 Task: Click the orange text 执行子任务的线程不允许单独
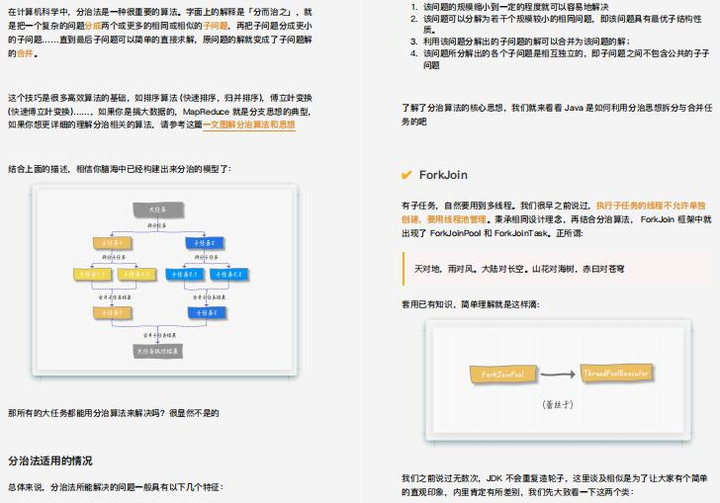point(651,205)
